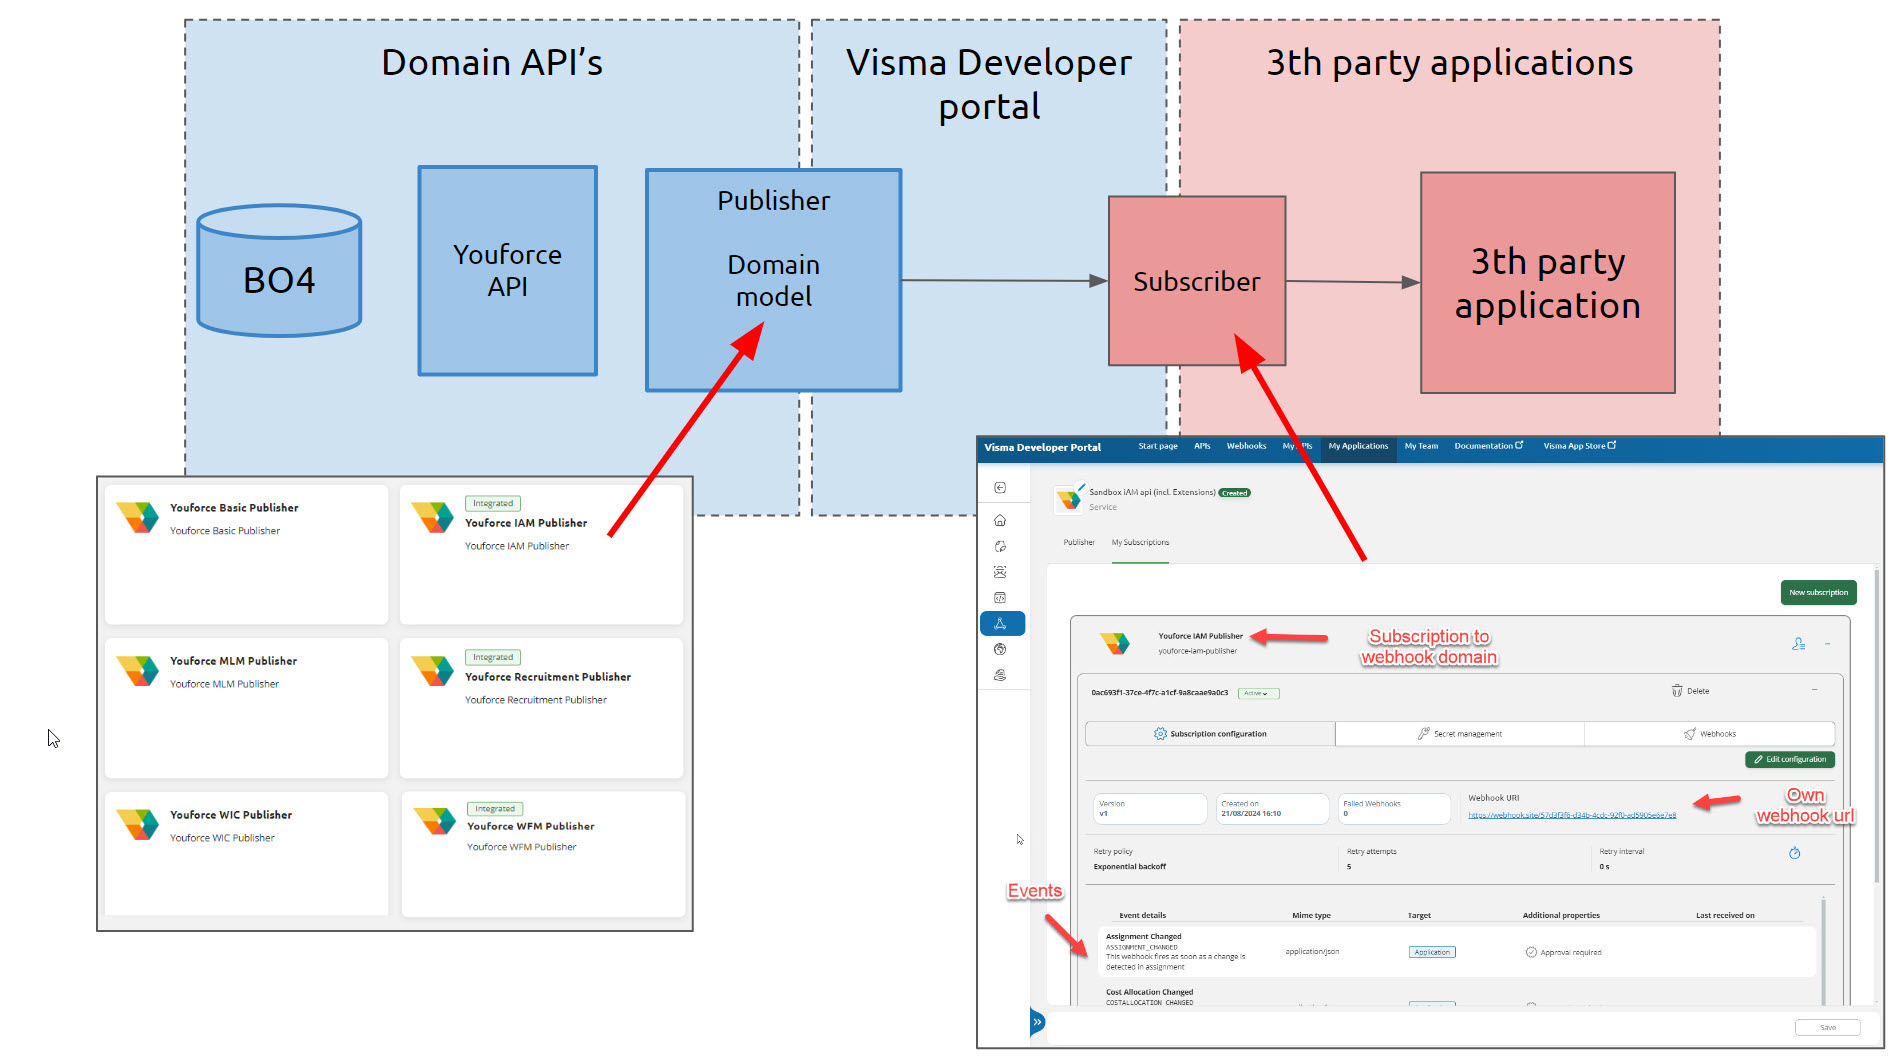
Task: Select the webhooks network icon highlighted in sidebar
Action: (x=1002, y=623)
